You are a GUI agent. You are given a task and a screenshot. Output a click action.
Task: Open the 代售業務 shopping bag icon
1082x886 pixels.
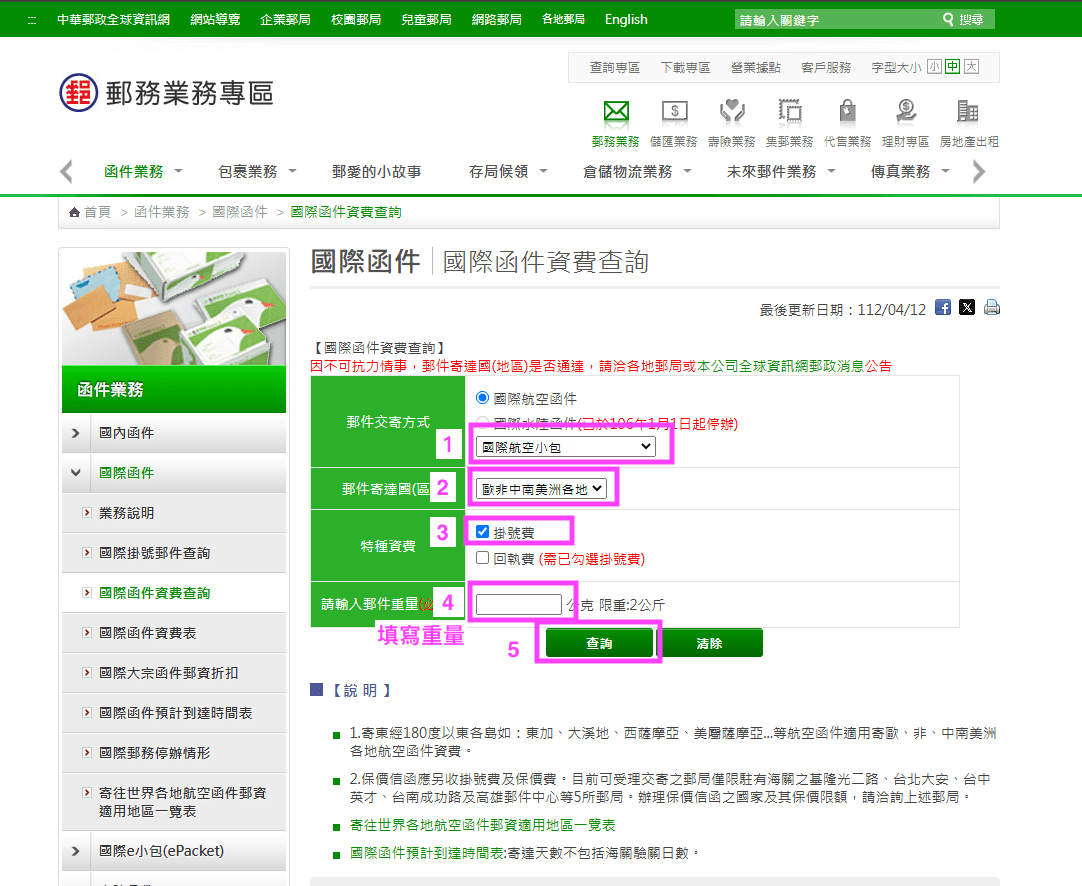(847, 112)
